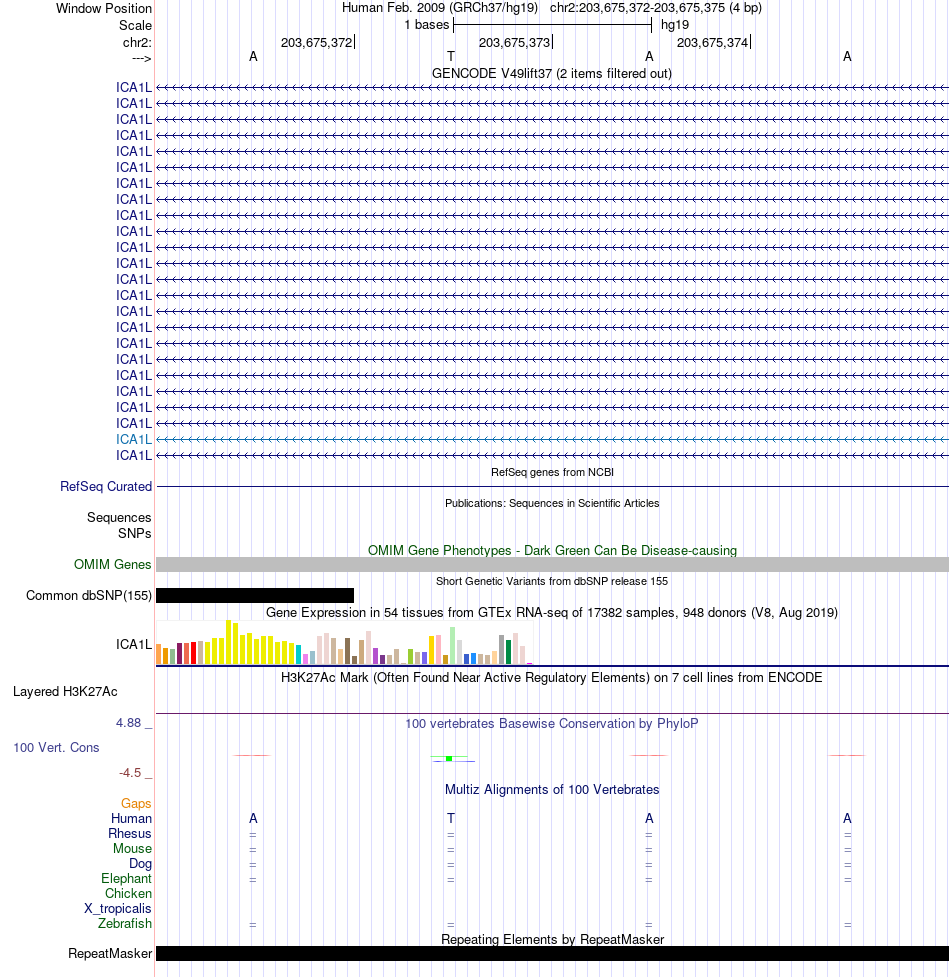
Task: Click the ---> sequence direction label
Action: 141,59
